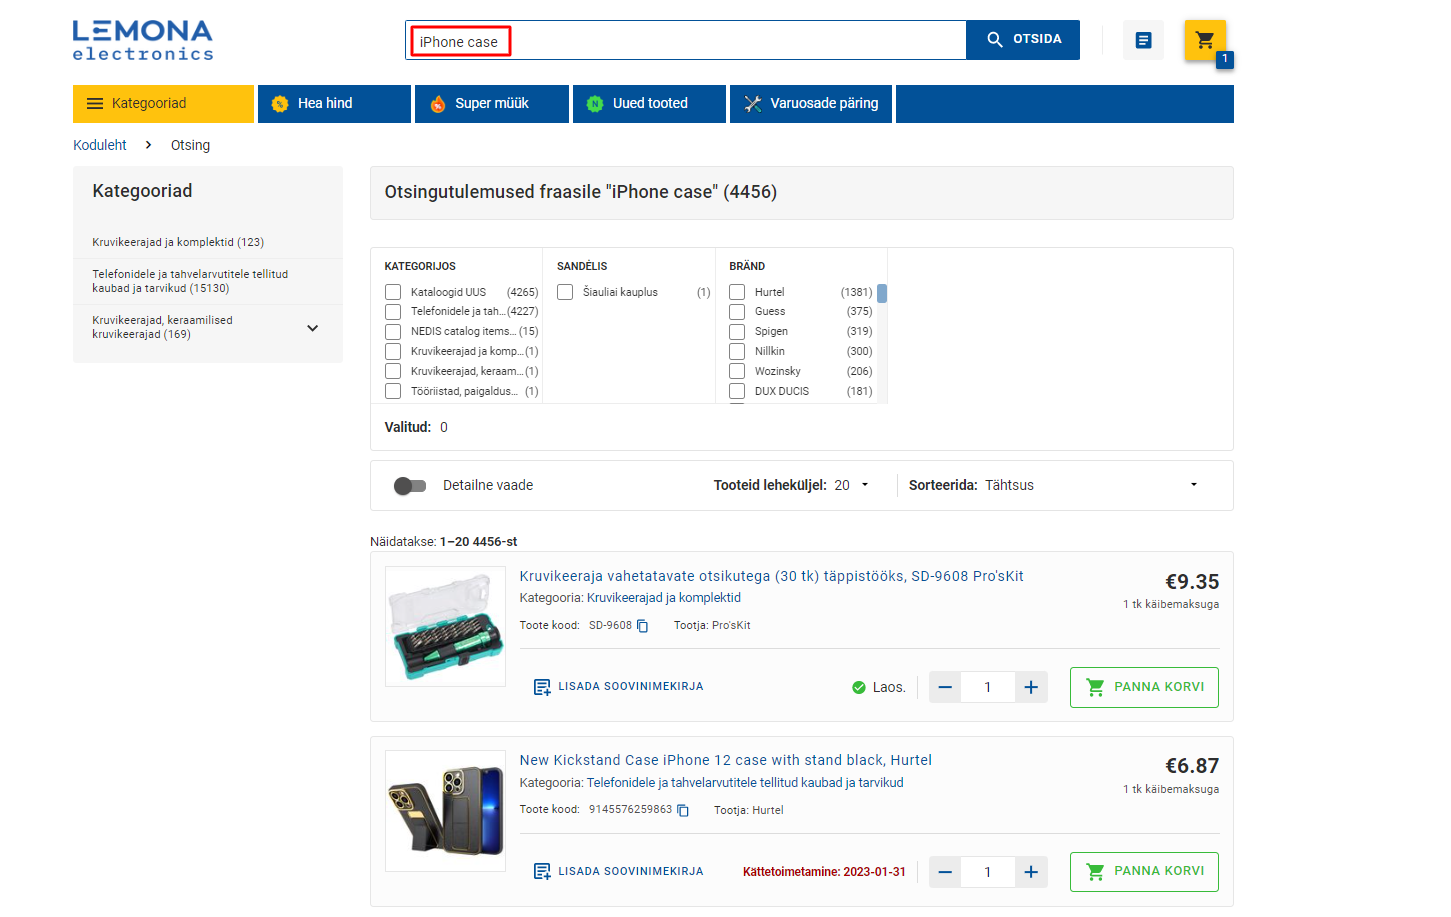Toggle Detailne vaade switch
The image size is (1451, 917).
point(410,486)
